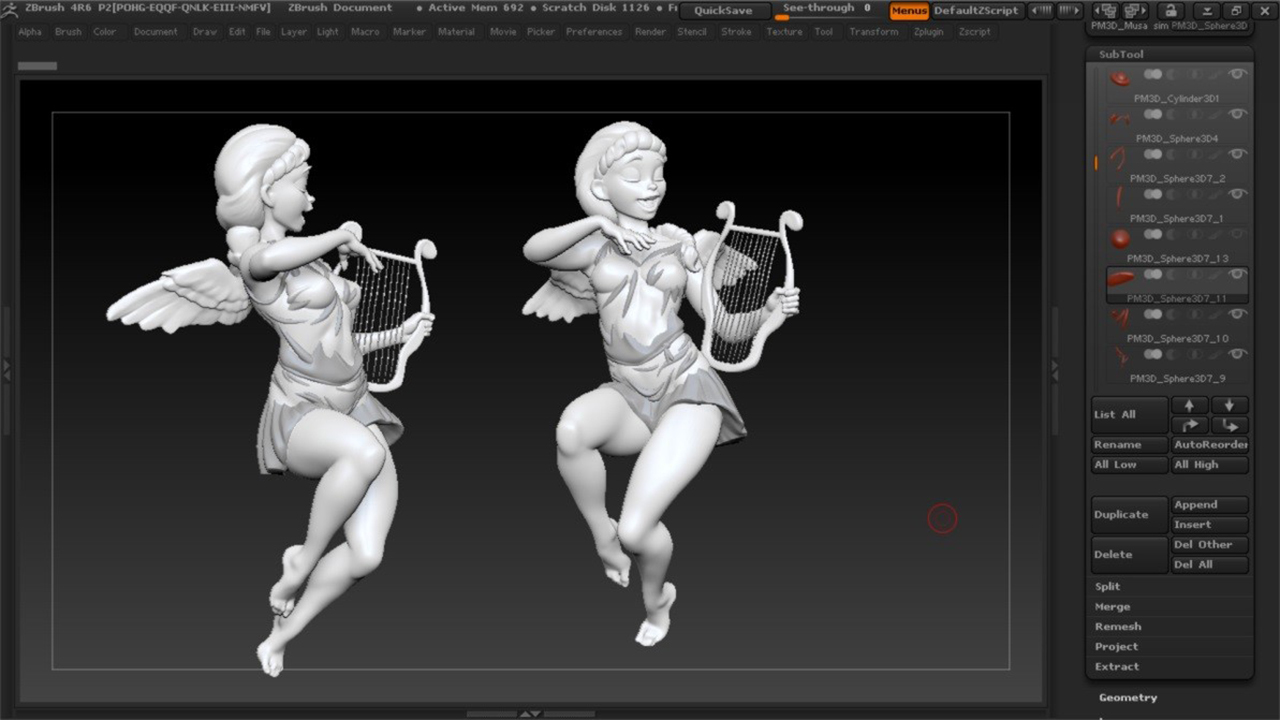Adjust the See-through slider
Screen dimensions: 1280x720
pyautogui.click(x=826, y=11)
